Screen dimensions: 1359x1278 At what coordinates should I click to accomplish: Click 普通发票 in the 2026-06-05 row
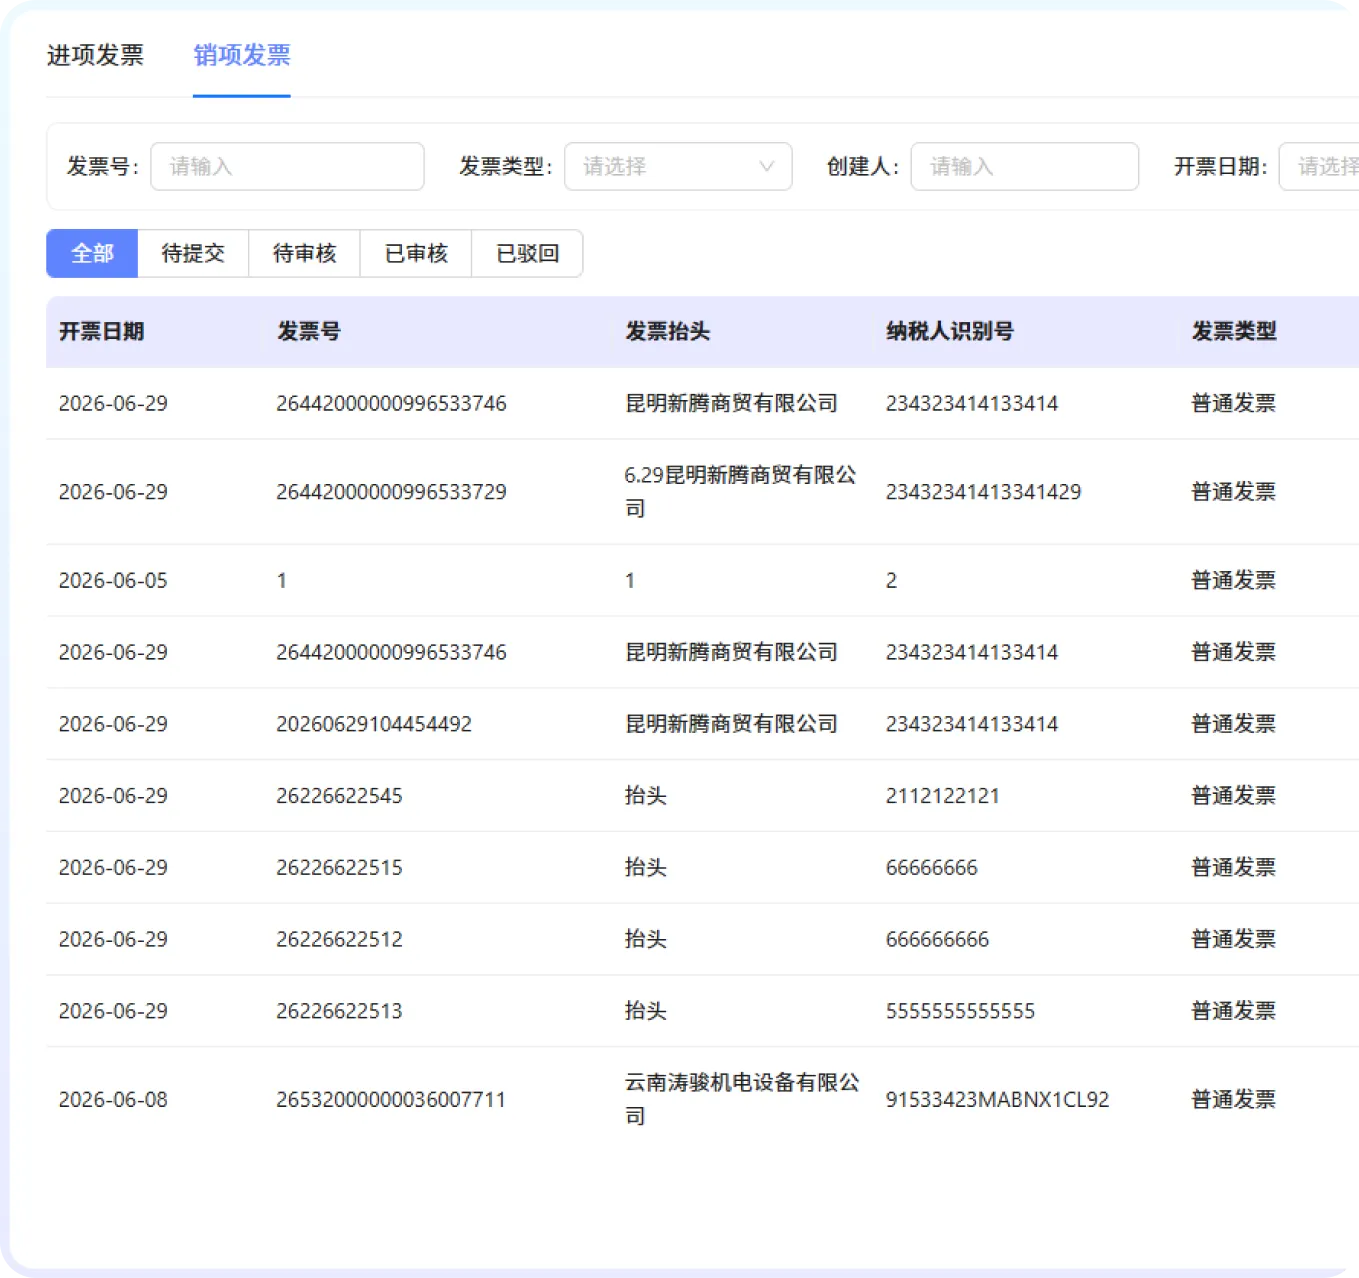(x=1234, y=581)
